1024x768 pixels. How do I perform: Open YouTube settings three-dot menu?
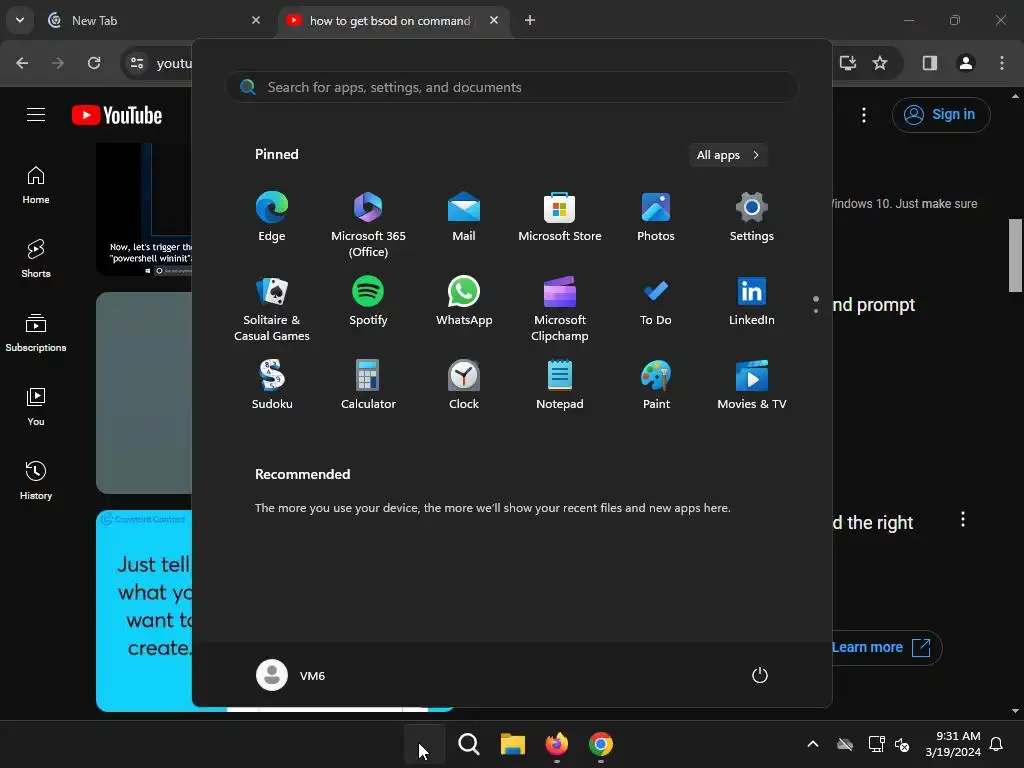[863, 115]
